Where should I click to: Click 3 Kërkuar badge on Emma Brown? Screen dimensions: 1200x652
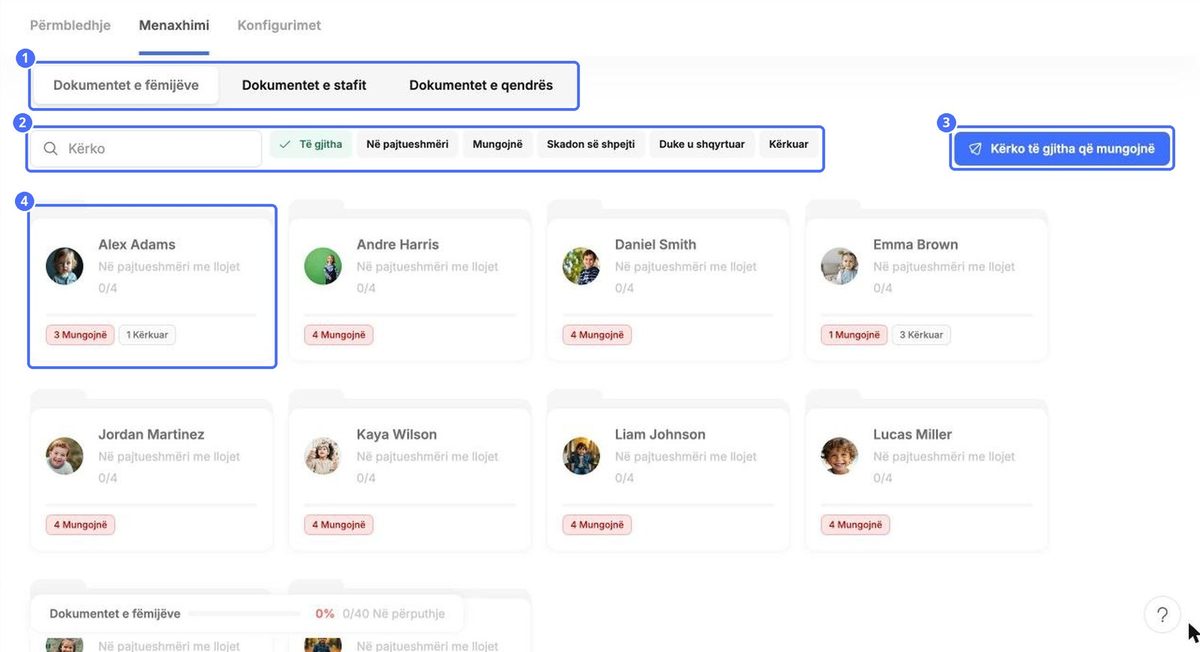click(x=922, y=335)
